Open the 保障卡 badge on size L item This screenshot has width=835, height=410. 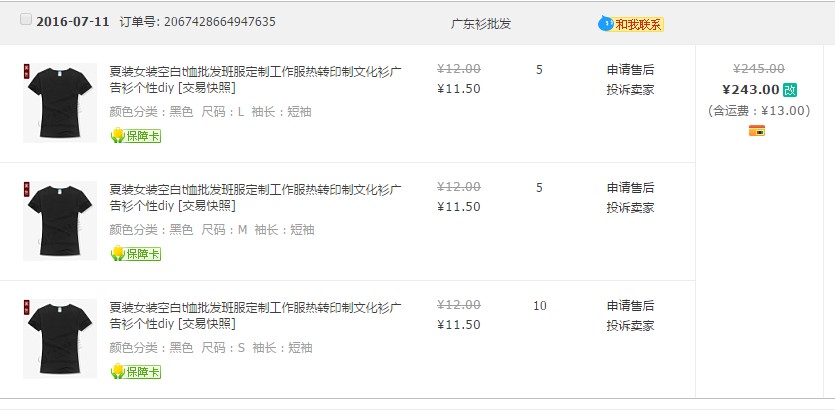pos(136,136)
